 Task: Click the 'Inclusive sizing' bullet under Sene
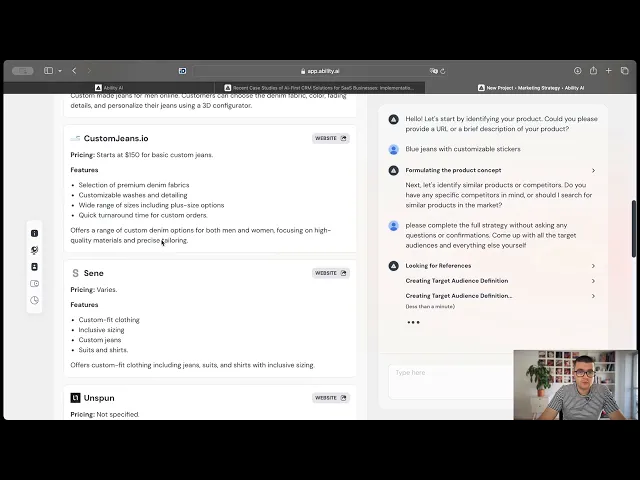101,330
